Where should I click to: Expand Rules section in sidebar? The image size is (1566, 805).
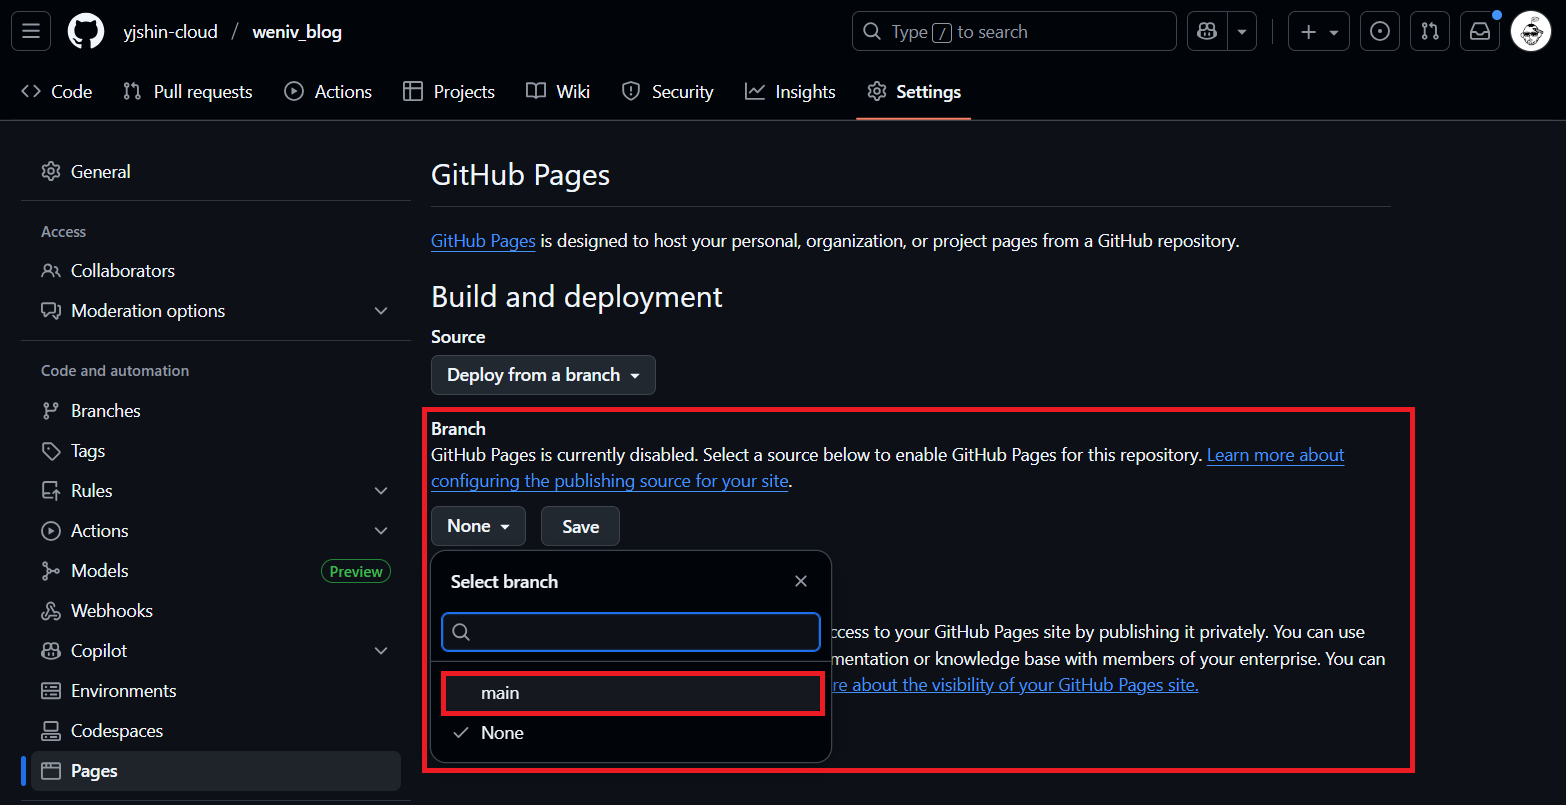[x=216, y=491]
